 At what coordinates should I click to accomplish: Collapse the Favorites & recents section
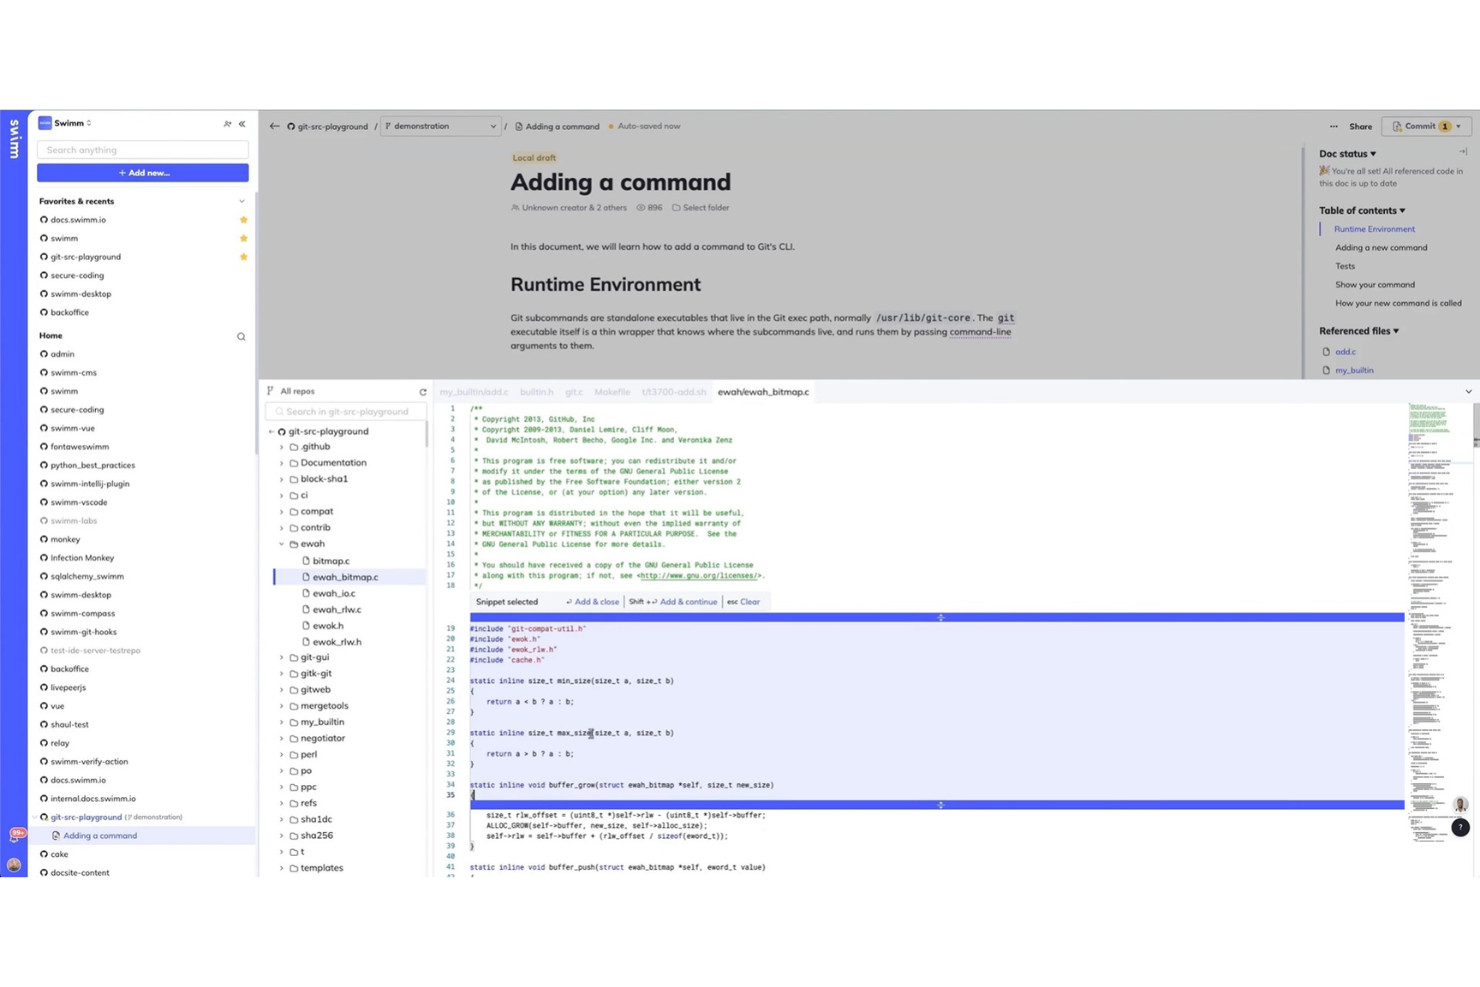[x=241, y=202]
